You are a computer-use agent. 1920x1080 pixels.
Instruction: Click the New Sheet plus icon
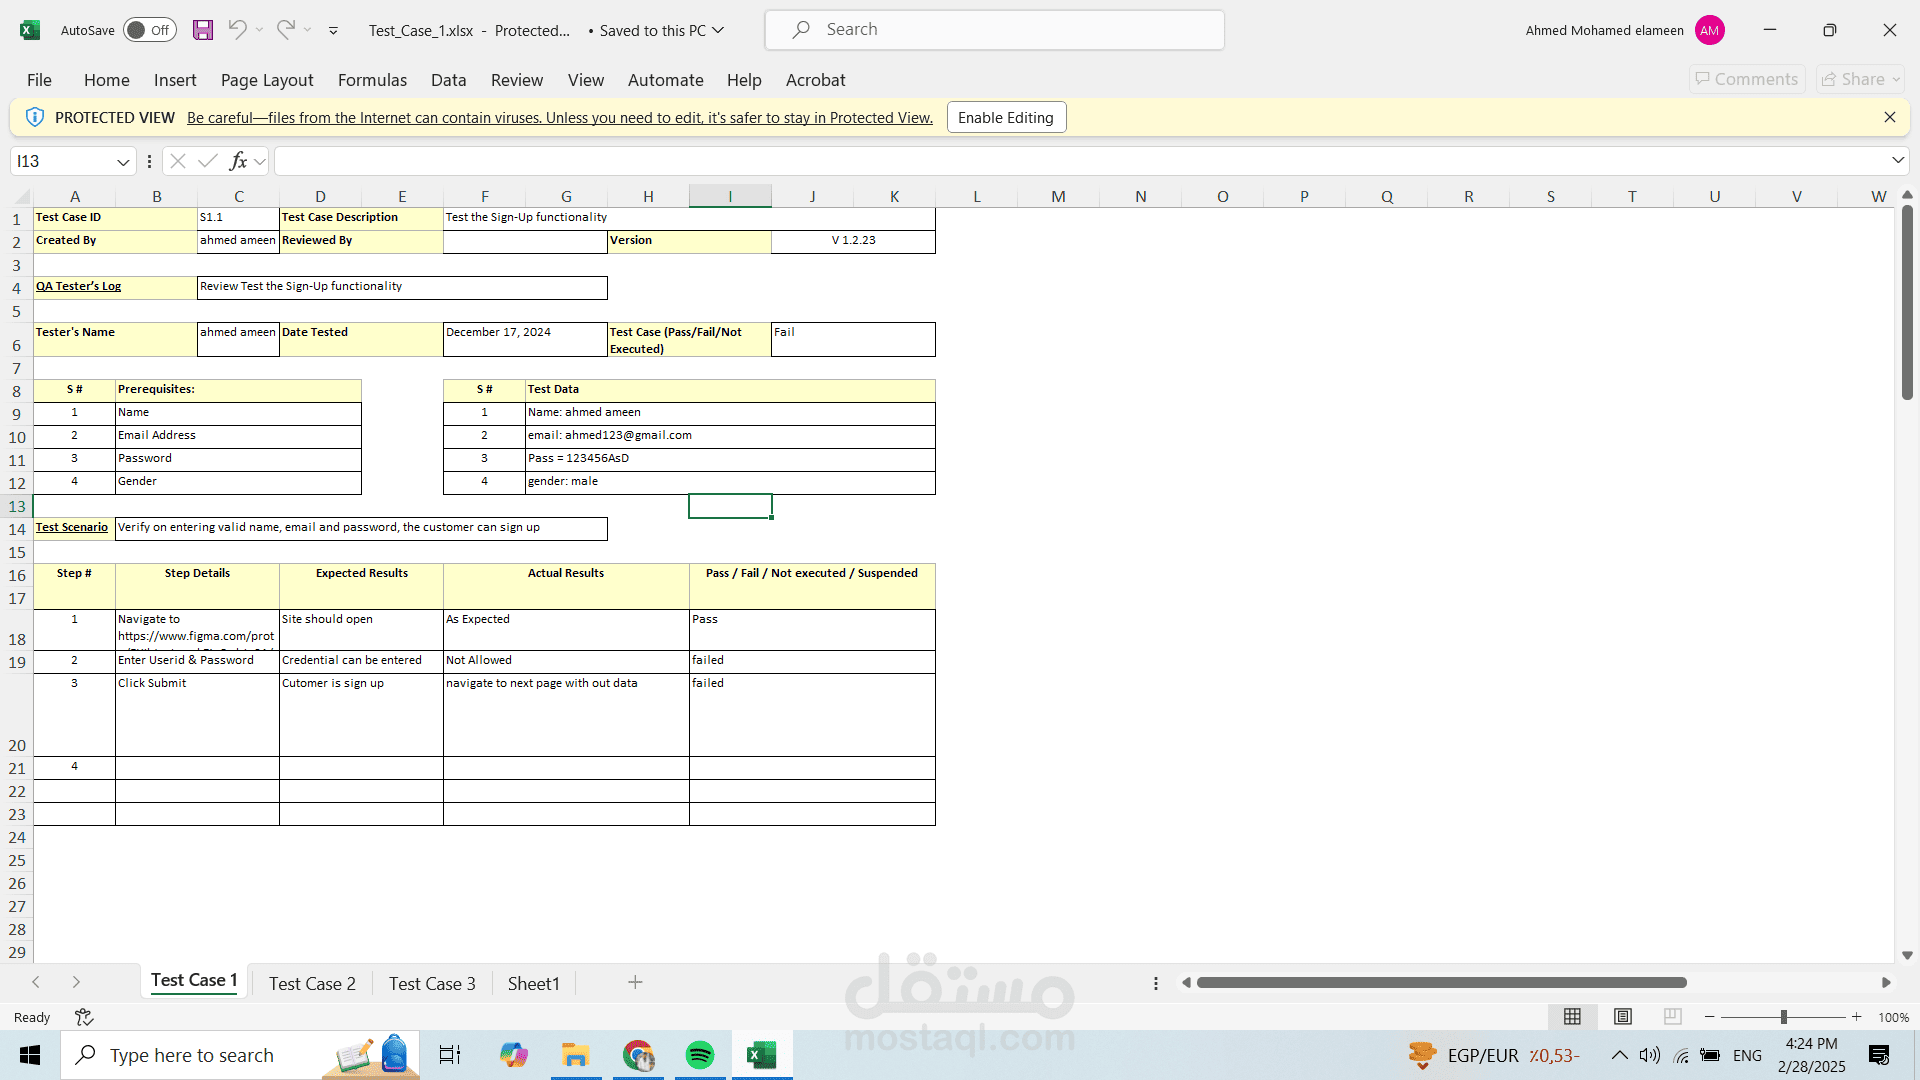635,983
